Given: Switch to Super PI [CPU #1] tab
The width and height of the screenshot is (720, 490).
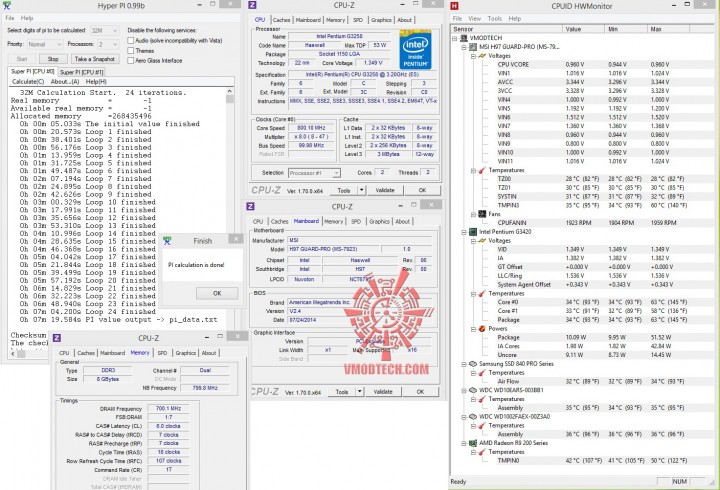Looking at the screenshot, I should (x=82, y=72).
